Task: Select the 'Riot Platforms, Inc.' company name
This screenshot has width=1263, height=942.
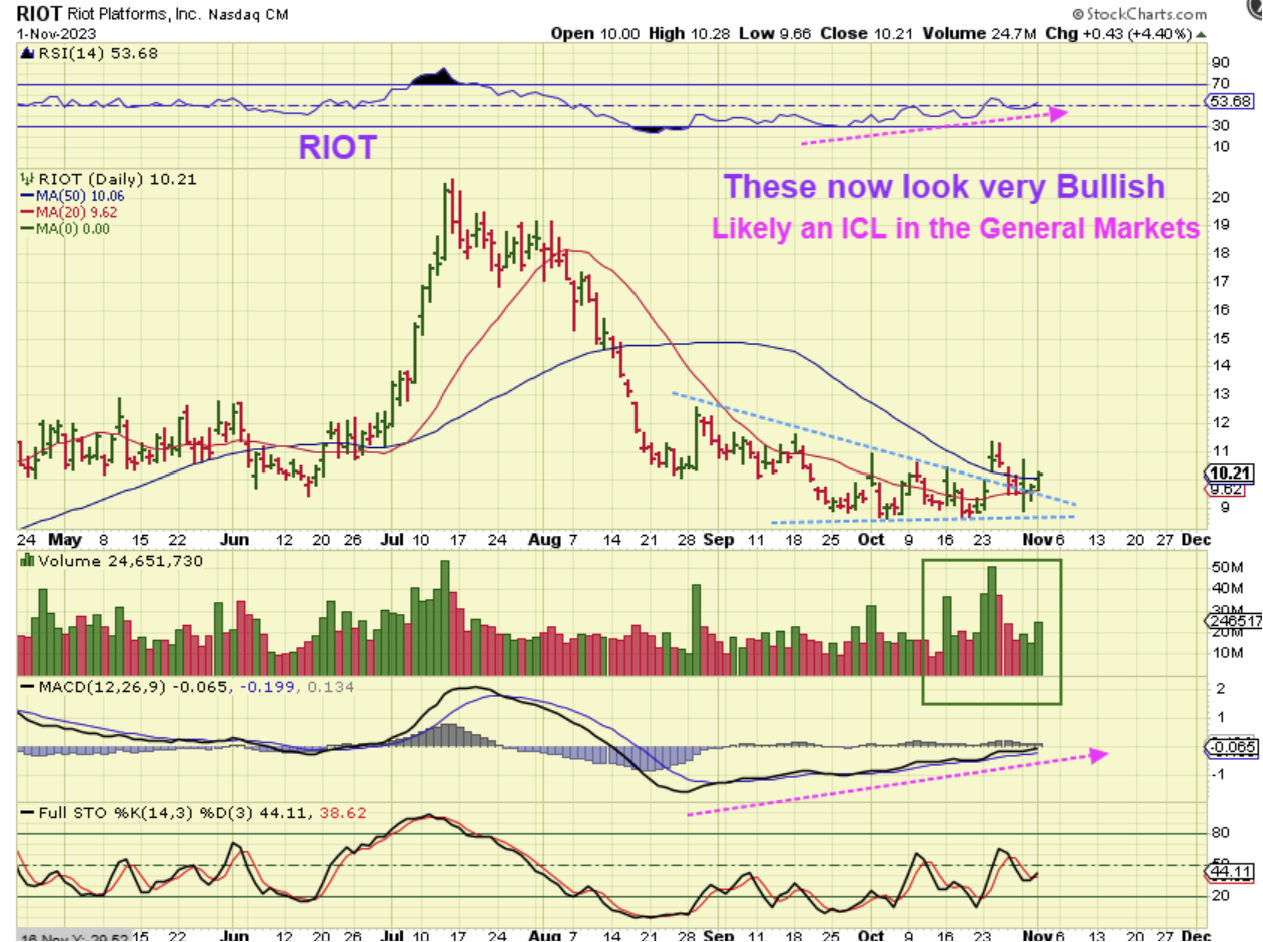Action: coord(133,15)
